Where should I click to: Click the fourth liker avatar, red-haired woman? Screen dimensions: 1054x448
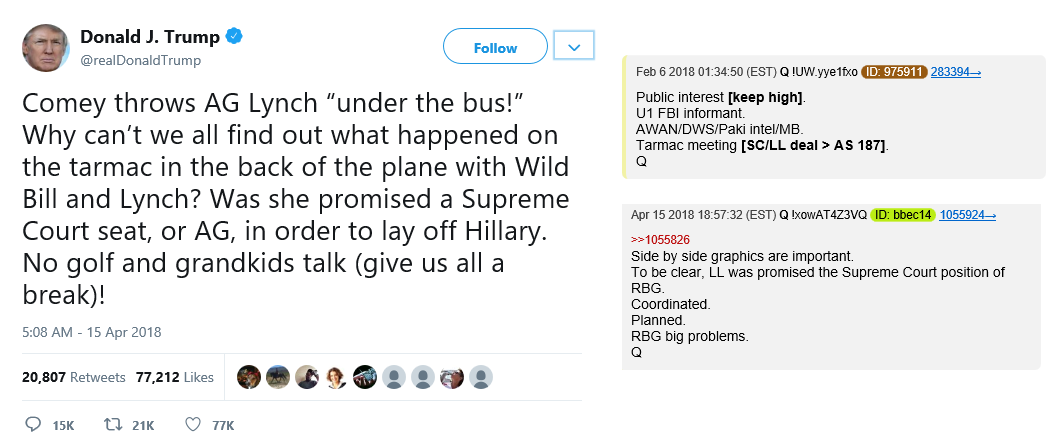336,377
